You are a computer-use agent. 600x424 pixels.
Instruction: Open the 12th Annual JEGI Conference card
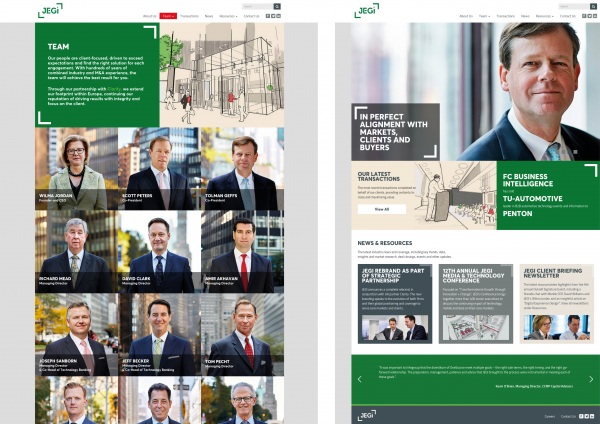(x=476, y=304)
